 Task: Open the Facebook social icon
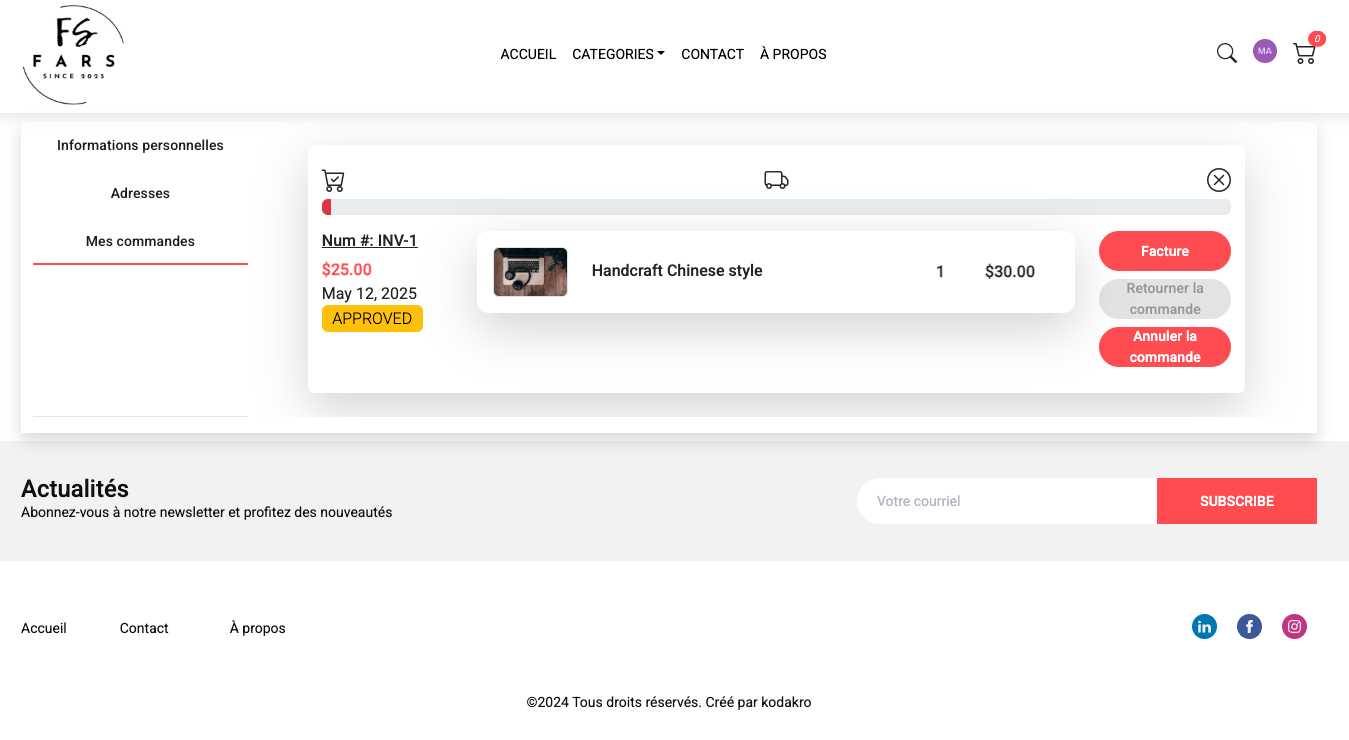[1249, 627]
